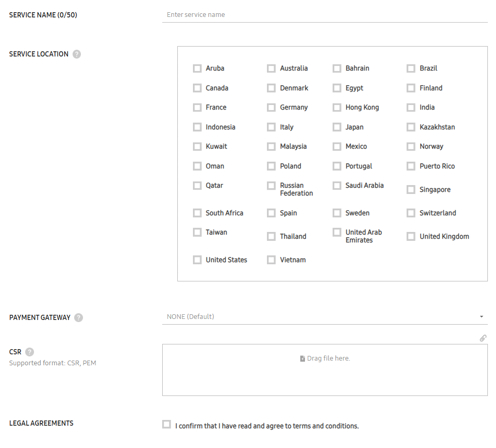Click the Service Location help icon
496x448 pixels.
tap(77, 54)
